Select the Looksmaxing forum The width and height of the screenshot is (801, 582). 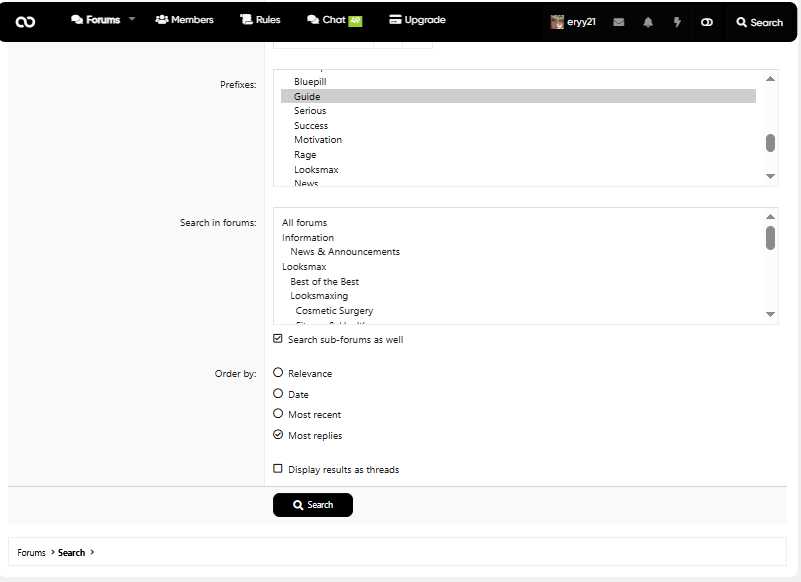[518, 296]
